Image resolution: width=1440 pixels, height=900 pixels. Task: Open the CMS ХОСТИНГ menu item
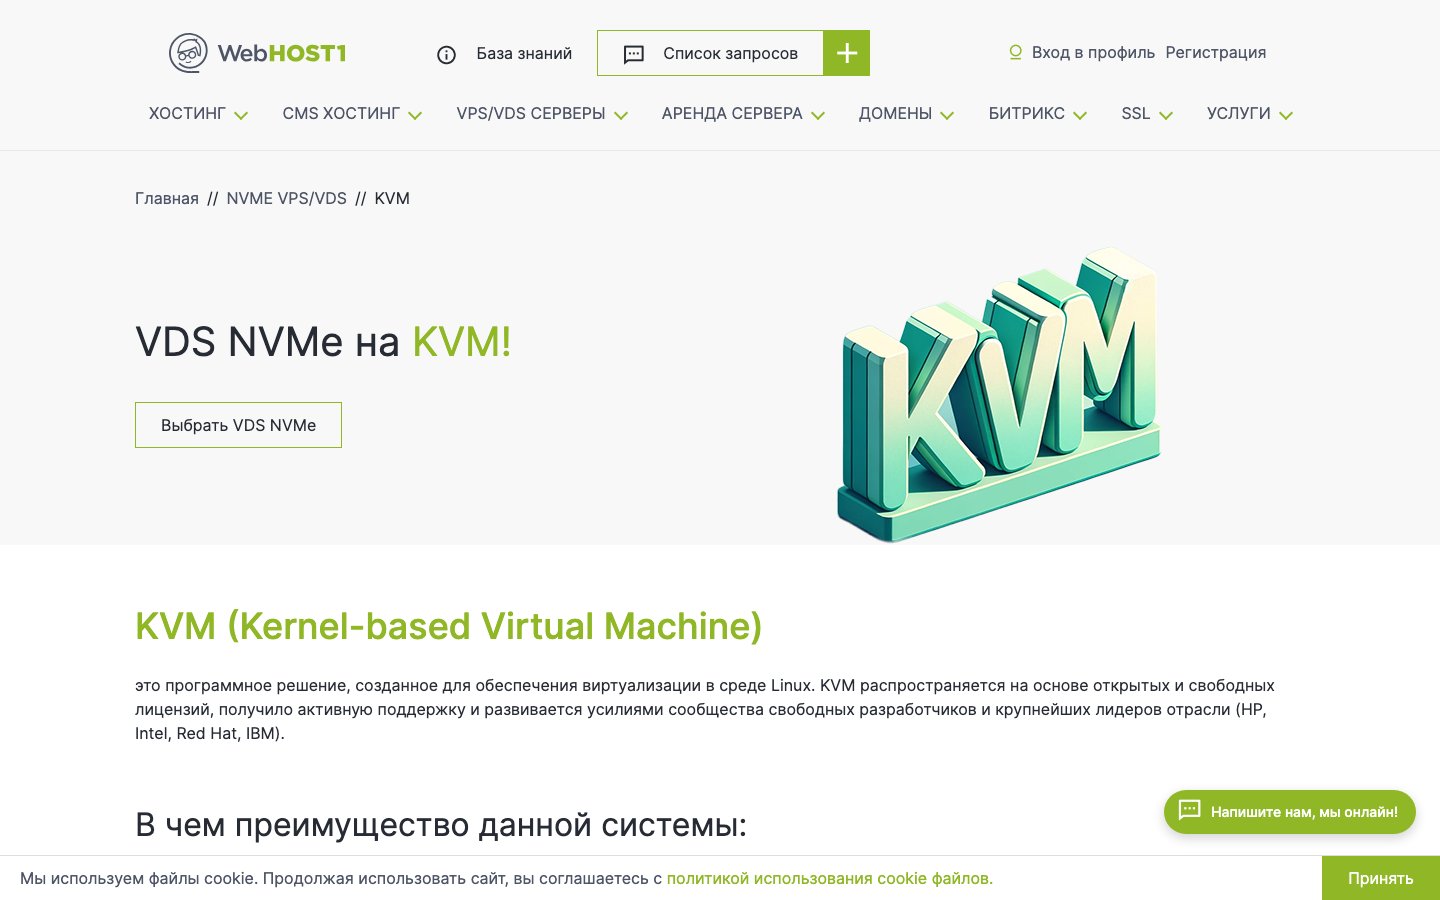tap(341, 114)
